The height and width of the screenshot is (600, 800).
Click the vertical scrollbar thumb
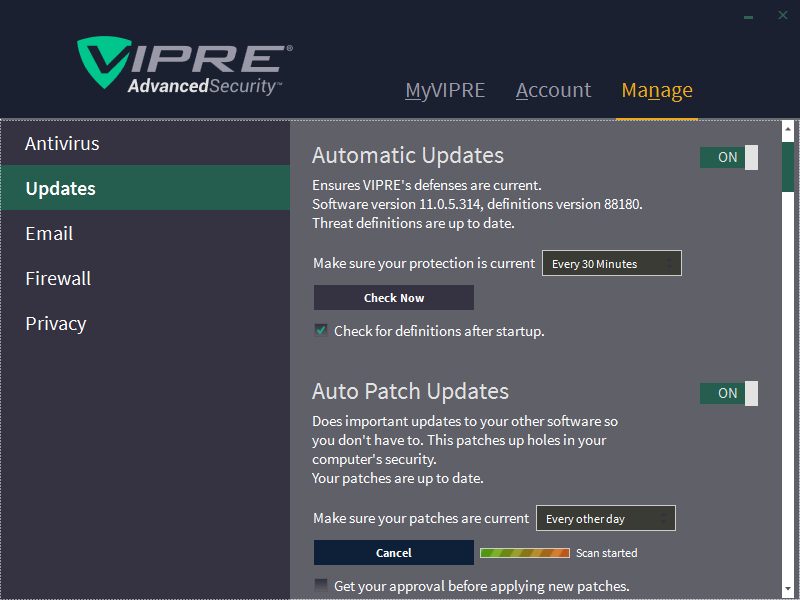click(x=788, y=167)
